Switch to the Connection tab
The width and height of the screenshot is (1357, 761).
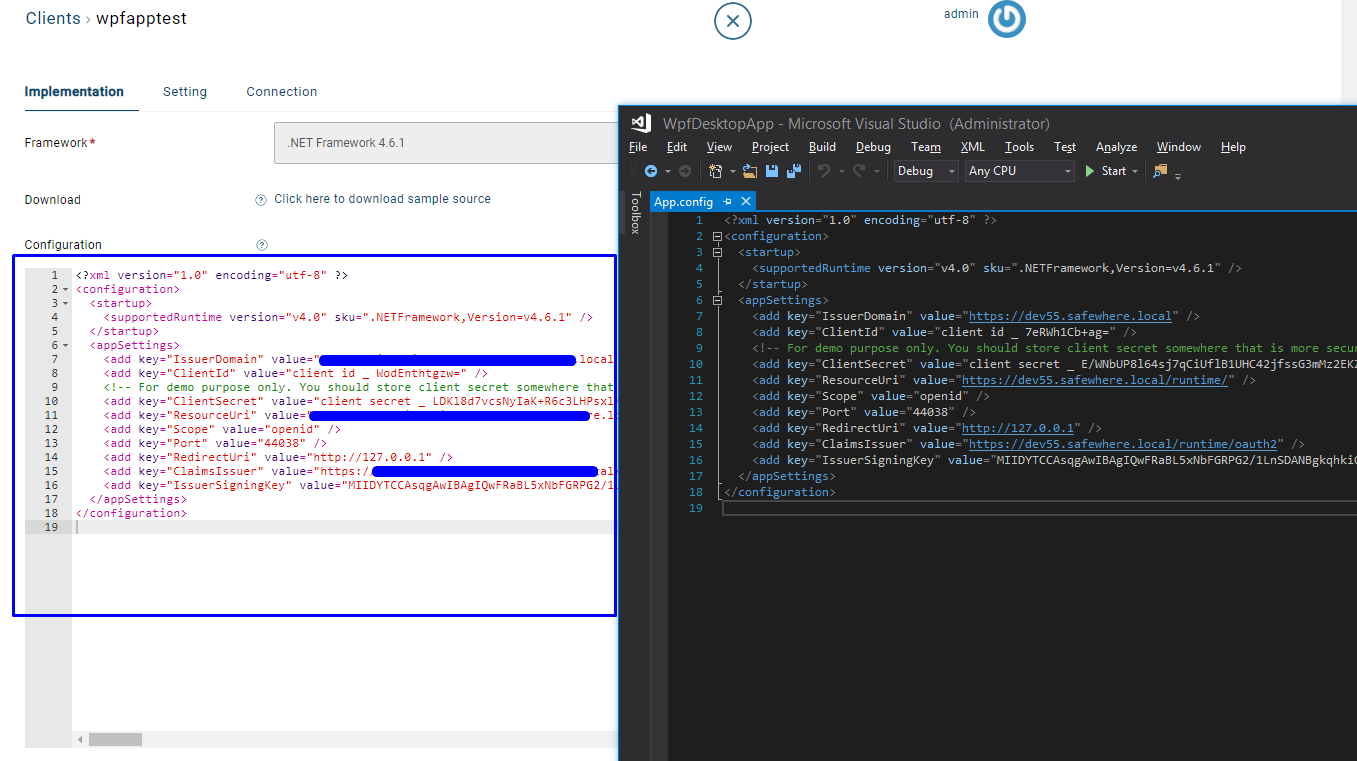pyautogui.click(x=282, y=91)
